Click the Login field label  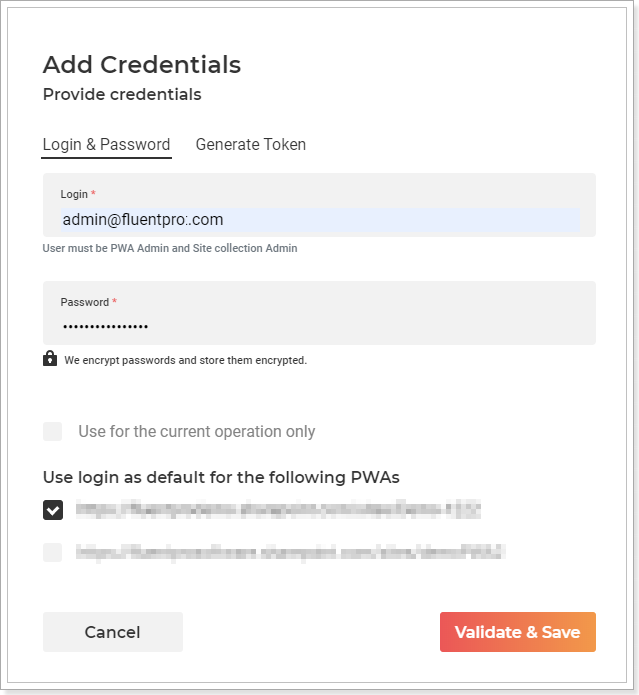tap(74, 194)
